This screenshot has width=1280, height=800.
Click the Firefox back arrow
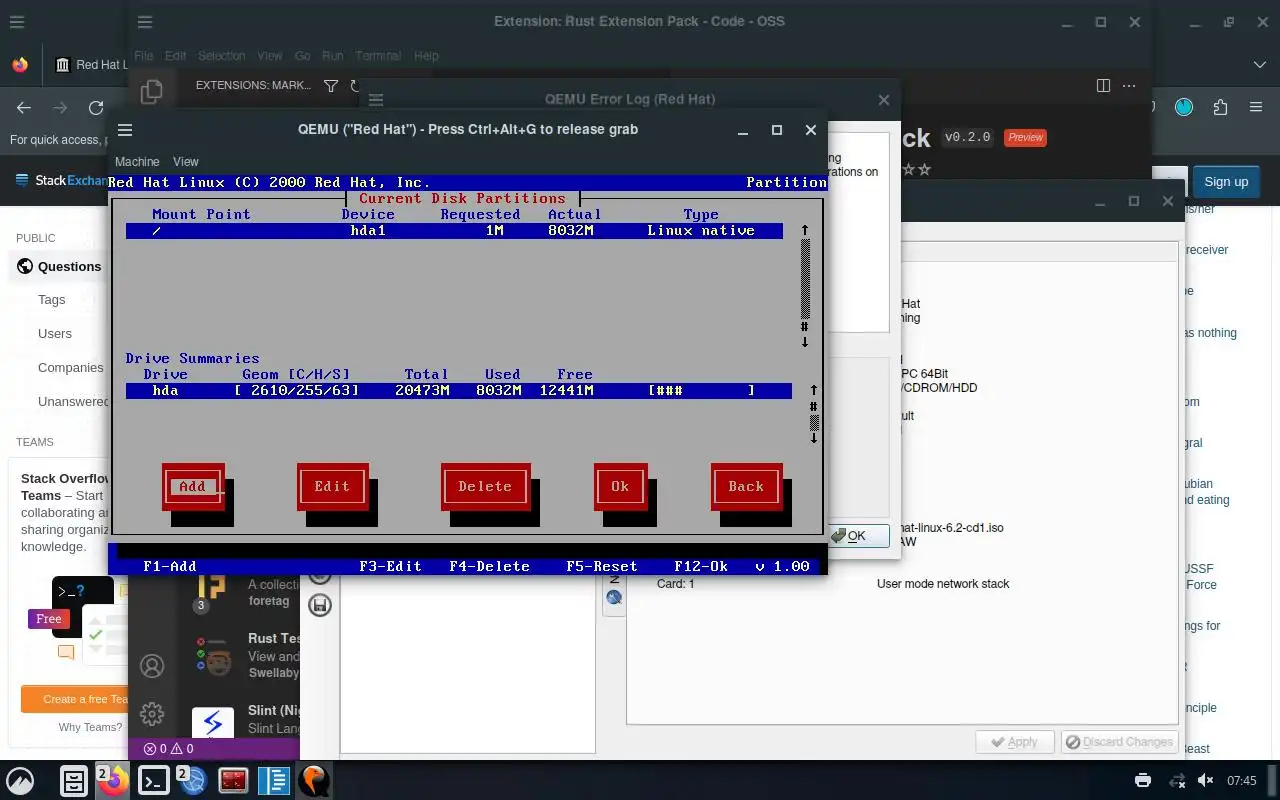(x=24, y=108)
